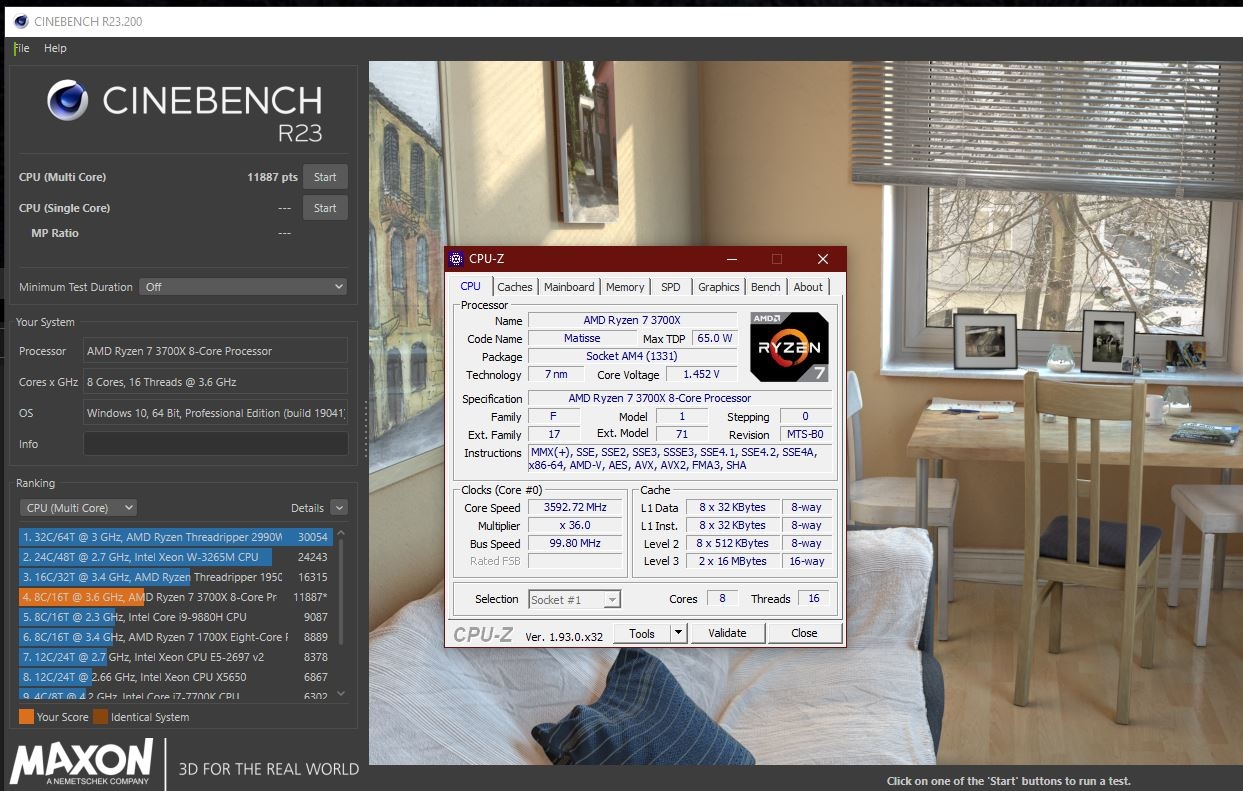Click the AMD Ryzen 7 badge in CPU-Z
The height and width of the screenshot is (791, 1243).
788,347
